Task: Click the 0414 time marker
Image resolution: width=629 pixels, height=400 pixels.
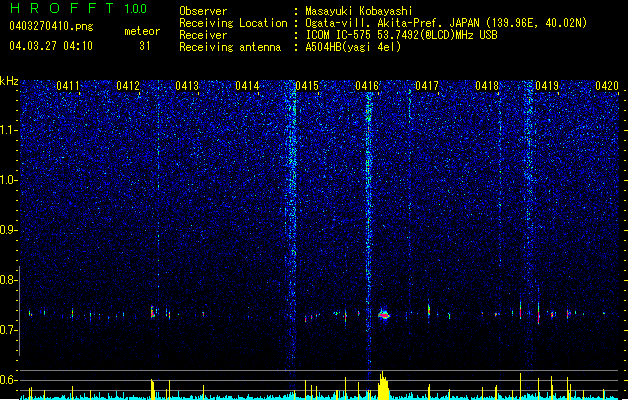Action: click(x=247, y=86)
